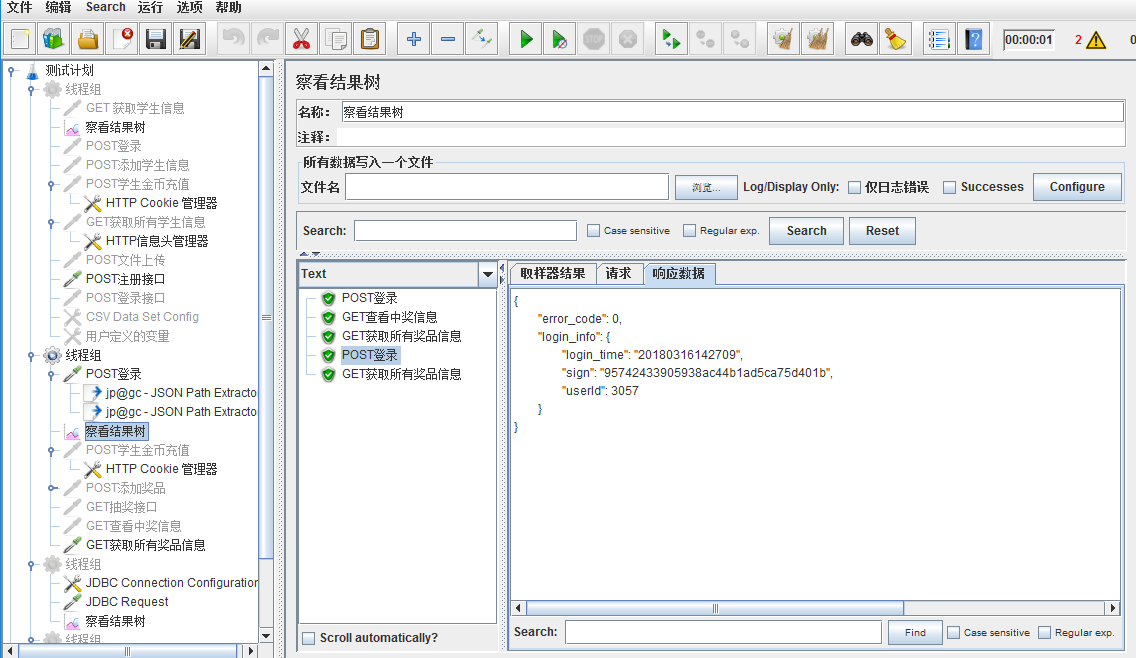Click the Search button

click(x=806, y=231)
